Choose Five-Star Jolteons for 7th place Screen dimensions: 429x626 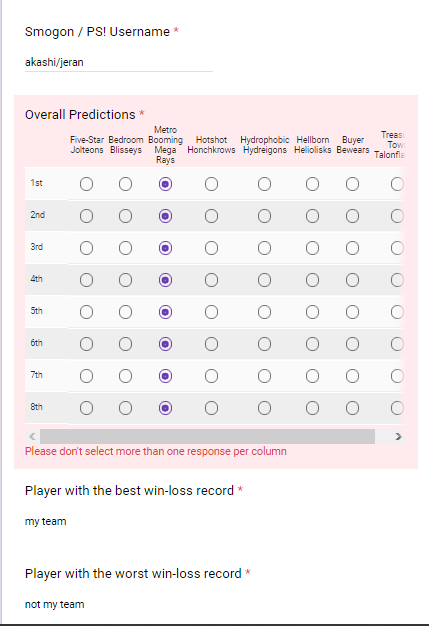point(86,376)
